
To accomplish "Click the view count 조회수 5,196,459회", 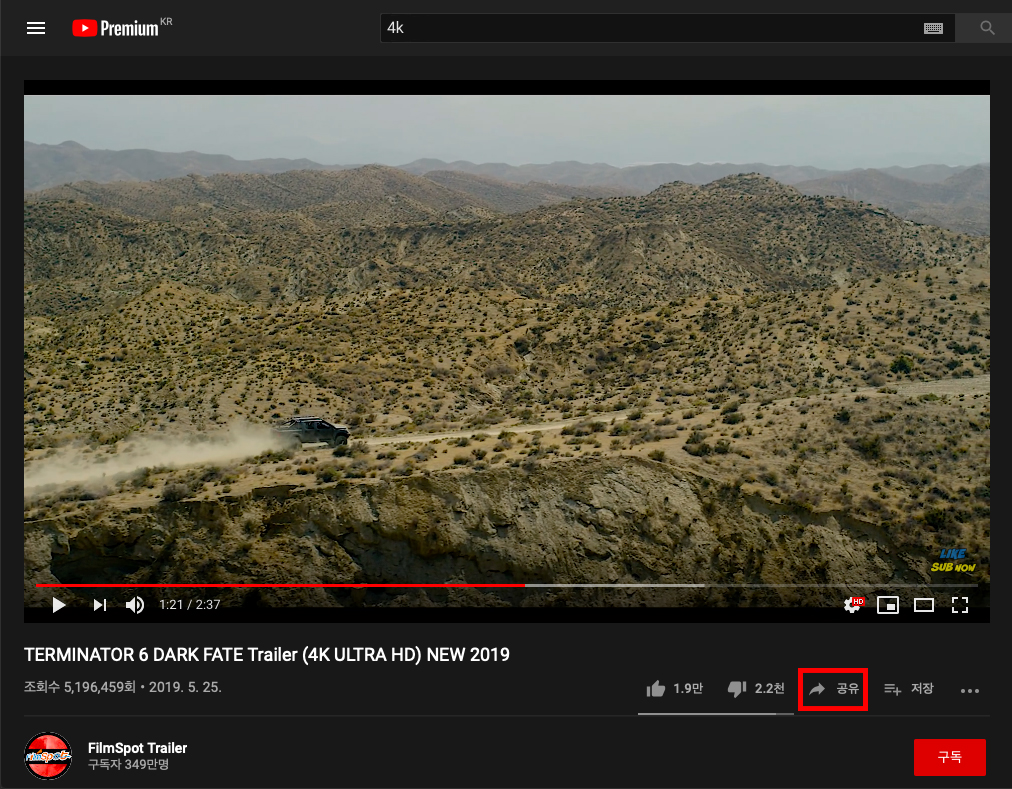I will (x=80, y=687).
